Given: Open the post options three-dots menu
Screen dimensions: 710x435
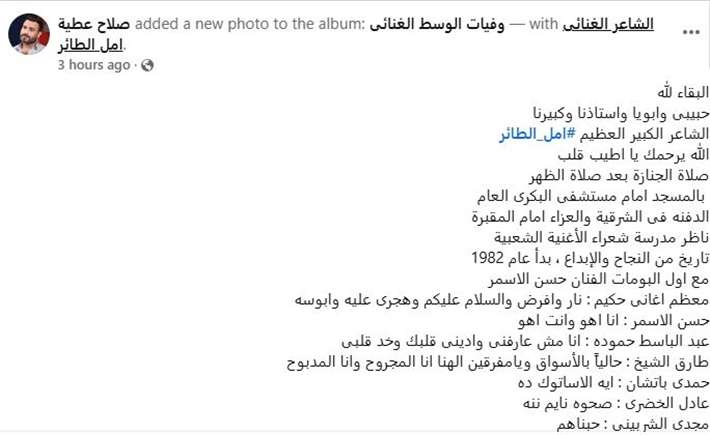Looking at the screenshot, I should coord(690,32).
